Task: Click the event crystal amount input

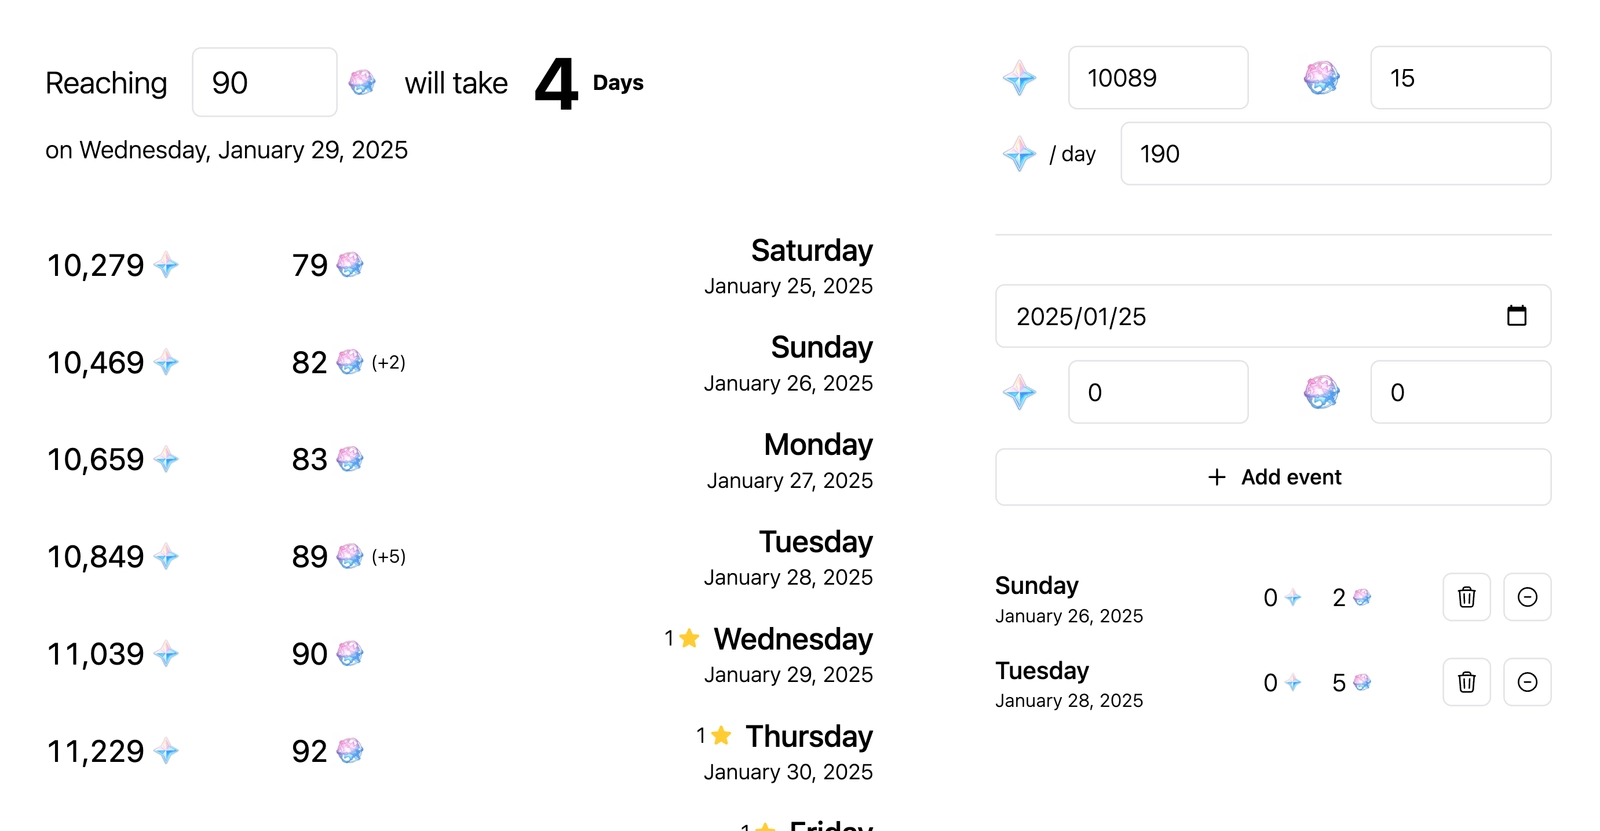Action: click(x=1459, y=392)
